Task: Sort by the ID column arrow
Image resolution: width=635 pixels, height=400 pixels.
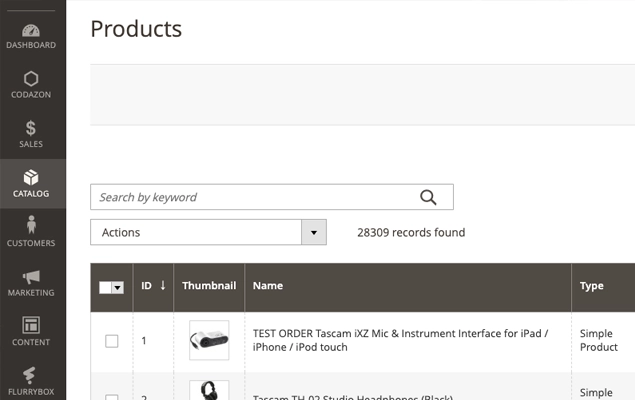Action: (163, 285)
